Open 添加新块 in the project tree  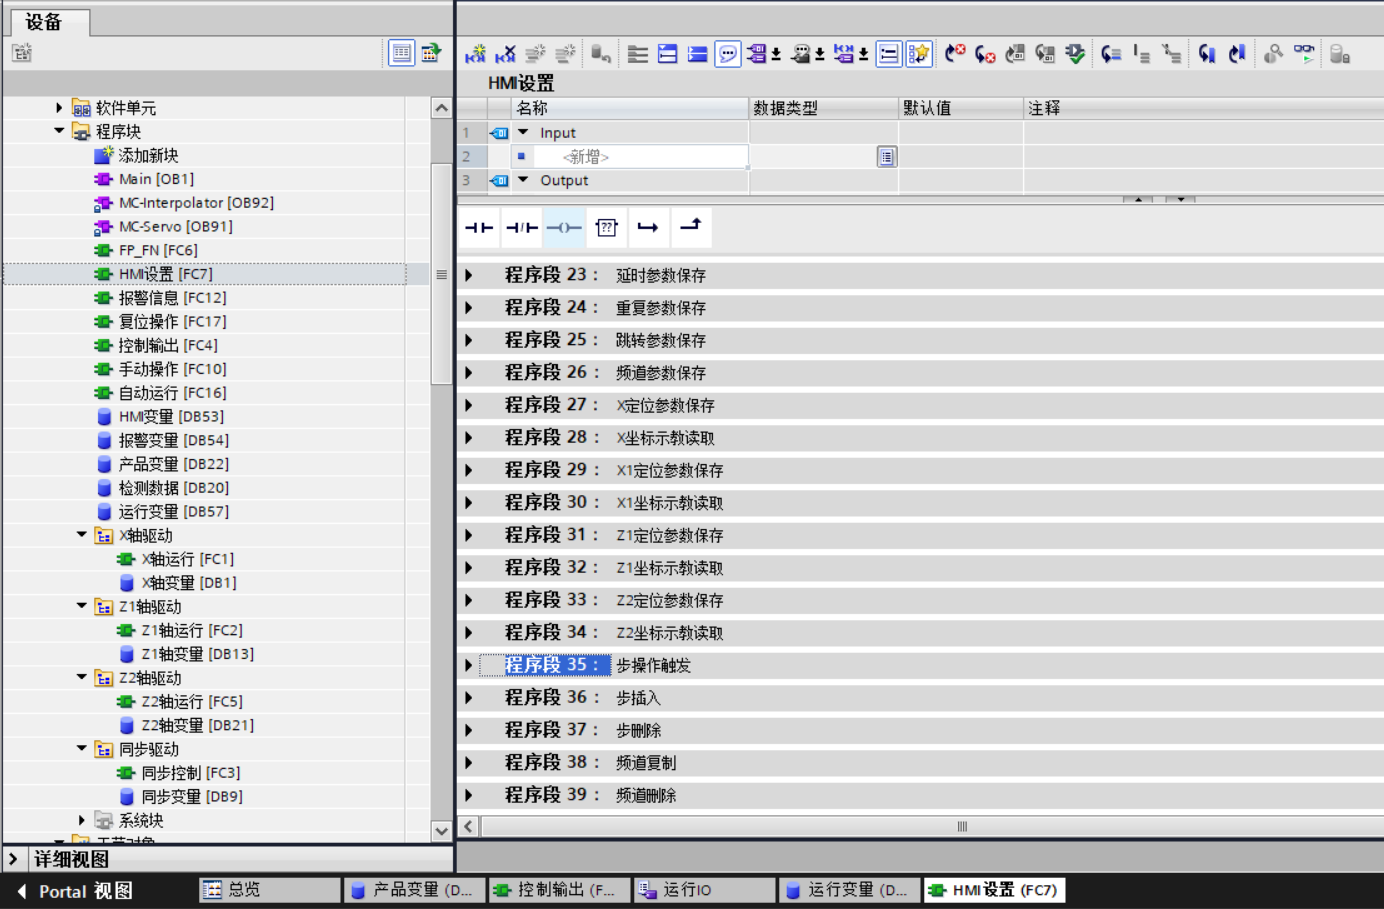(x=148, y=156)
